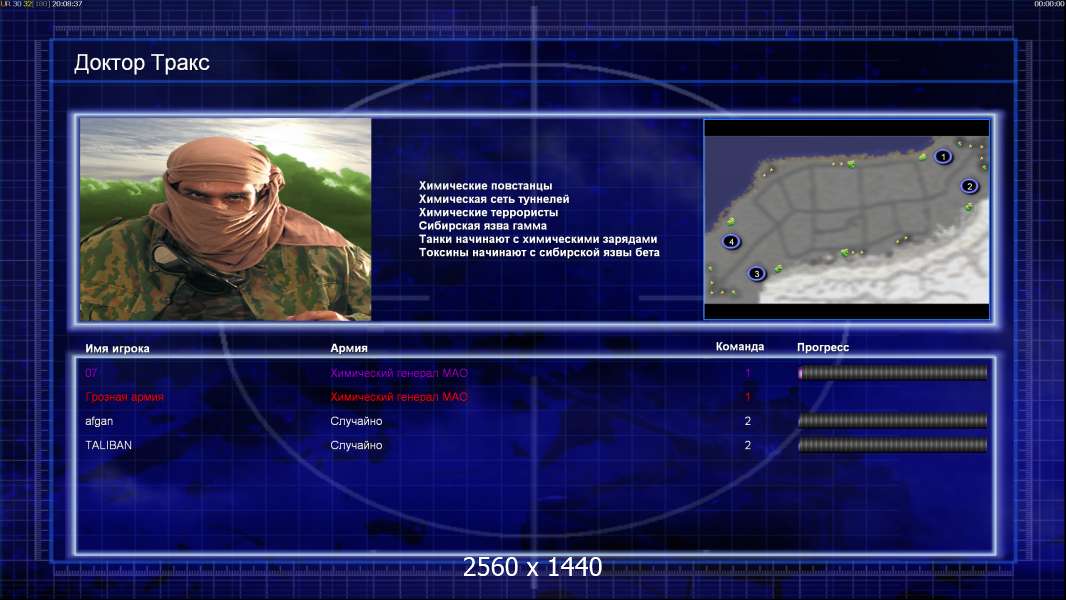Click the 'Имя игрока' column header
The width and height of the screenshot is (1066, 600).
[x=117, y=349]
